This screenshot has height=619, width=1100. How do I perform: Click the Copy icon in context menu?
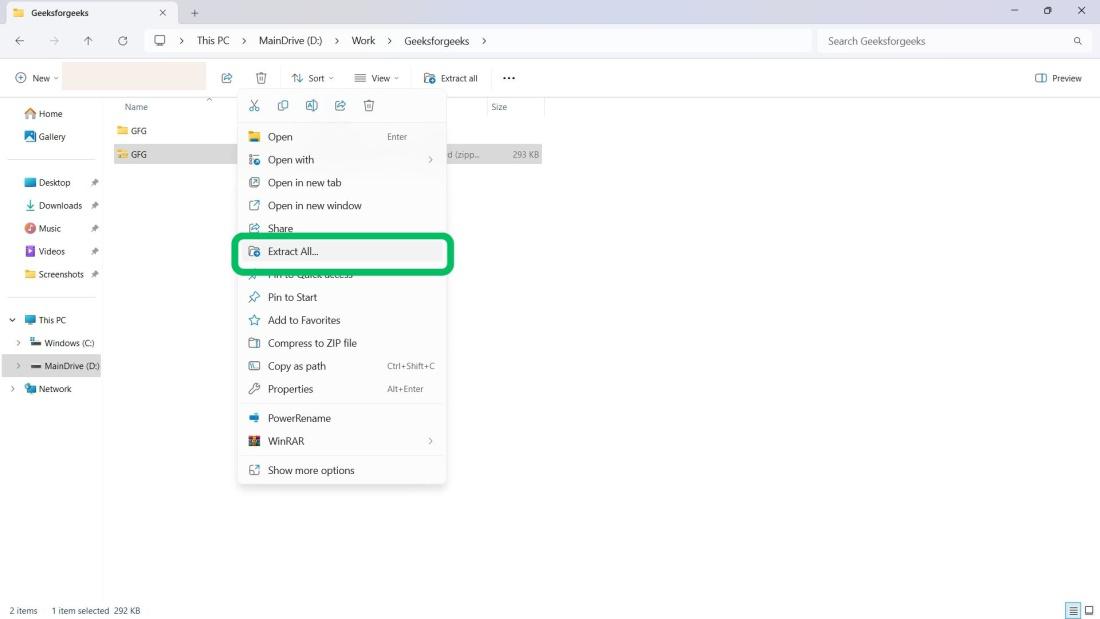click(283, 105)
